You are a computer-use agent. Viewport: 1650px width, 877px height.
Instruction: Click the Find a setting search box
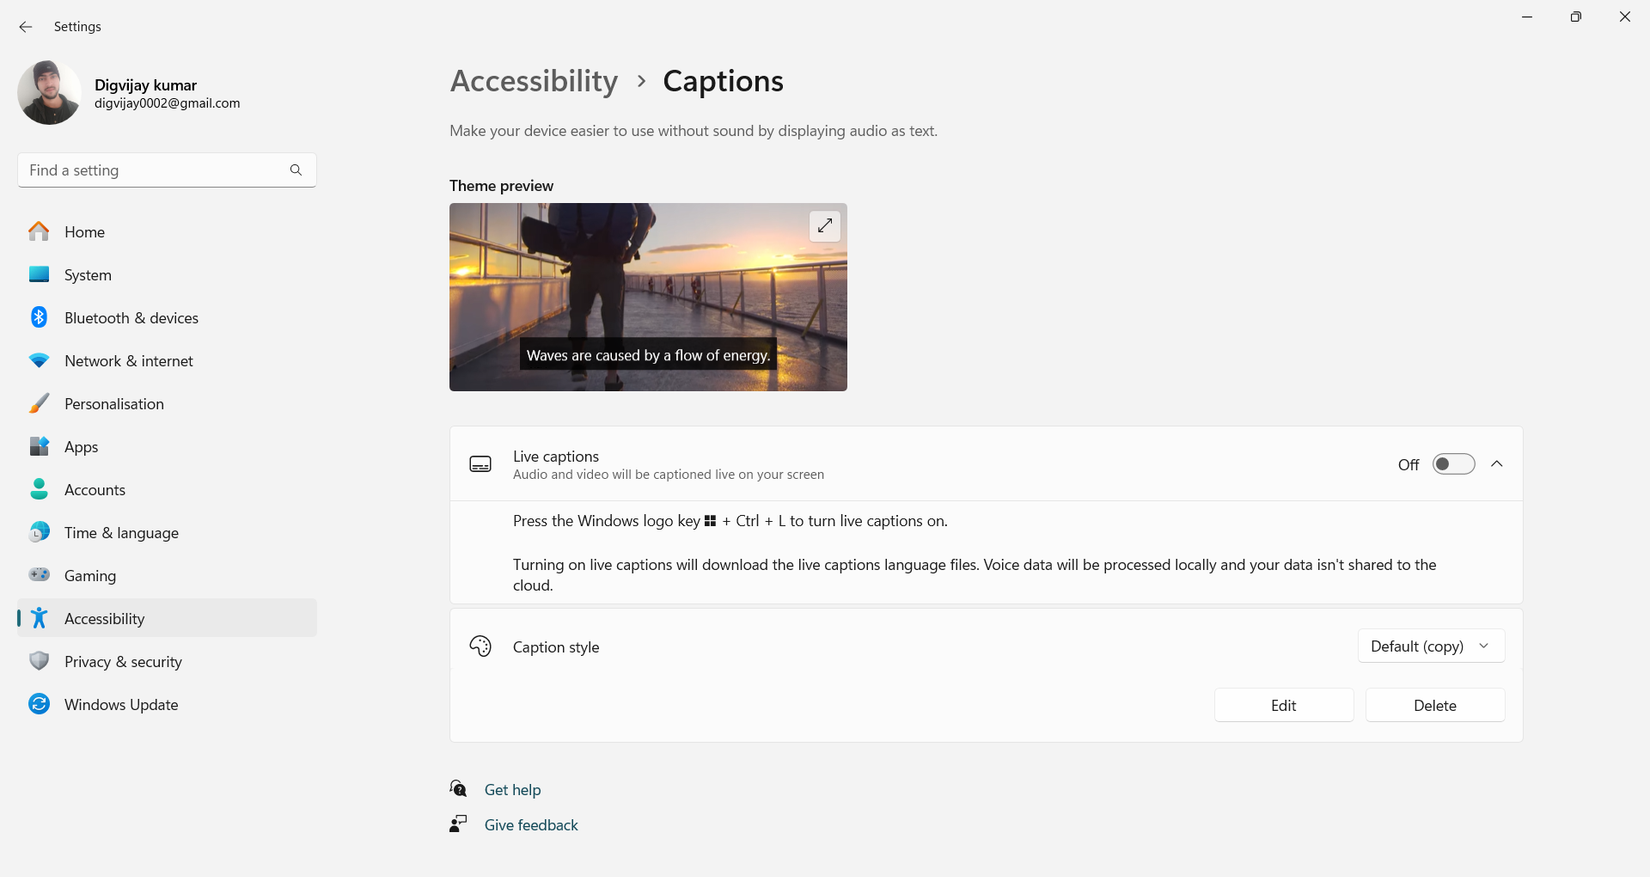(x=155, y=170)
